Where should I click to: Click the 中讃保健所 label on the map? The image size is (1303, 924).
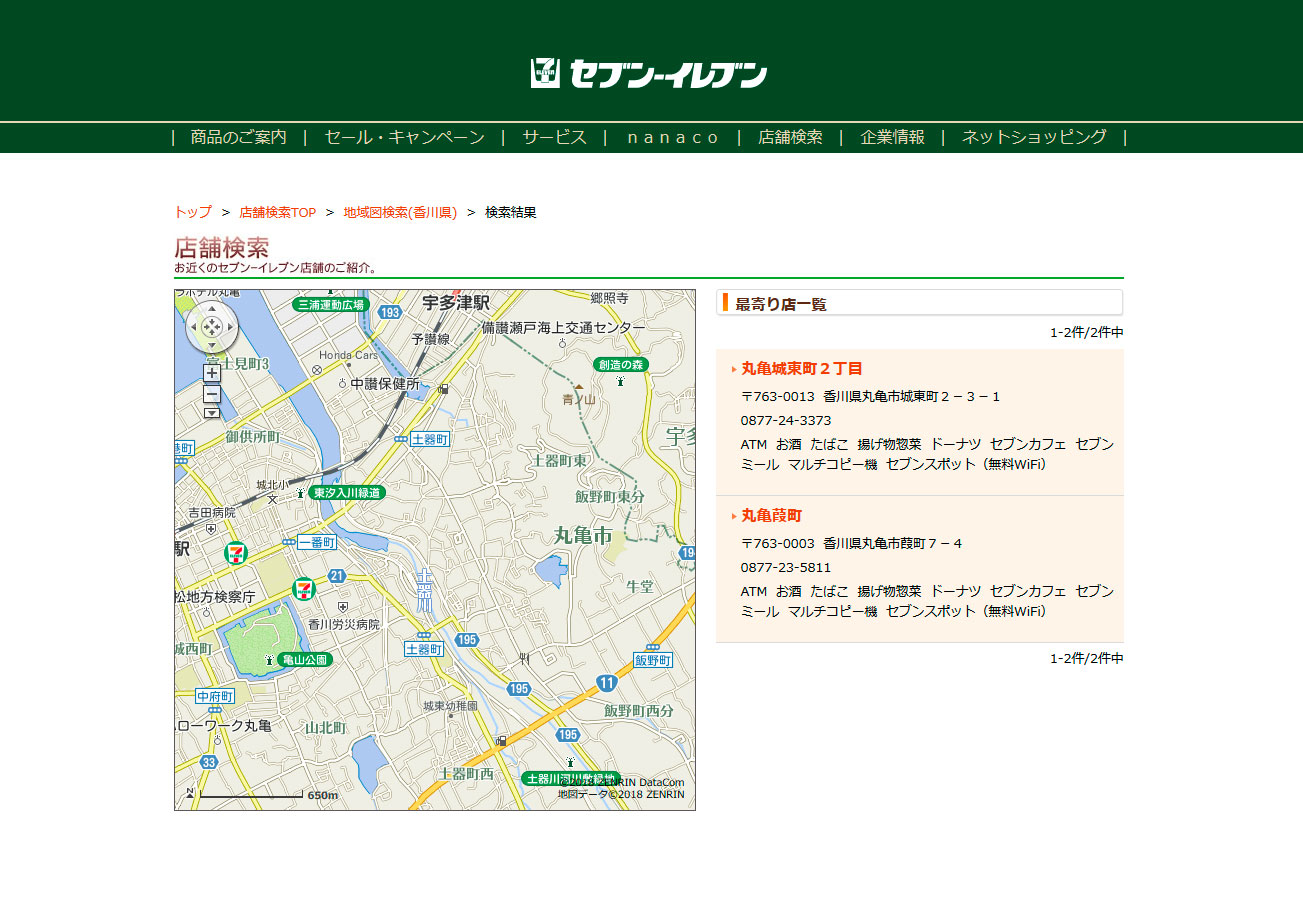pyautogui.click(x=385, y=383)
